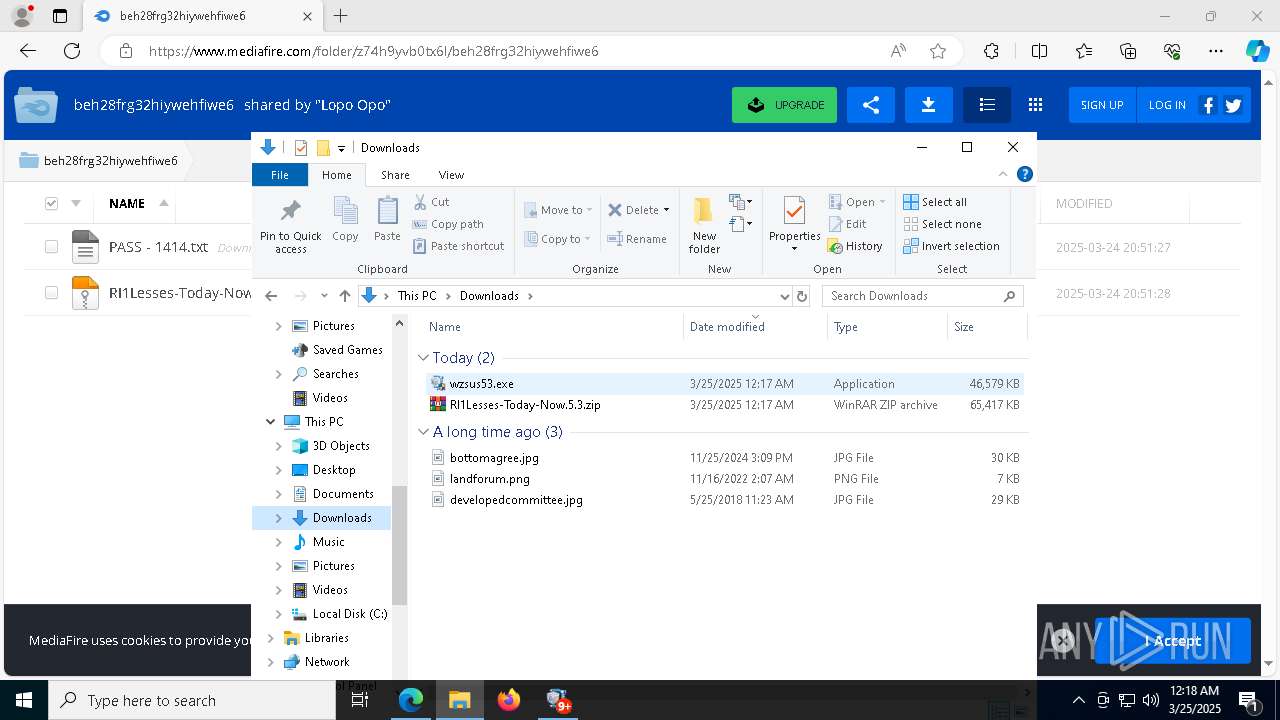Switch MediaFire to grid view

click(x=1035, y=105)
